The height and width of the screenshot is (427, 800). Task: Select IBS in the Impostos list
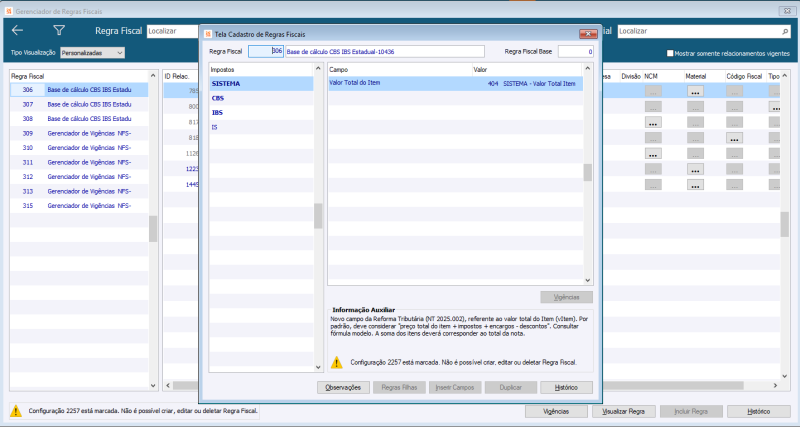click(261, 113)
